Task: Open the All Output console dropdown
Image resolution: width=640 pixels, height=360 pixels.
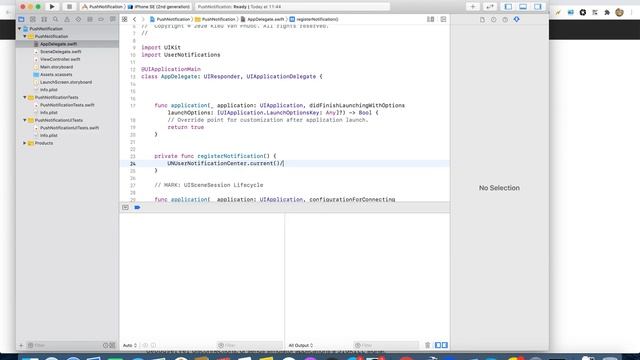Action: [300, 345]
